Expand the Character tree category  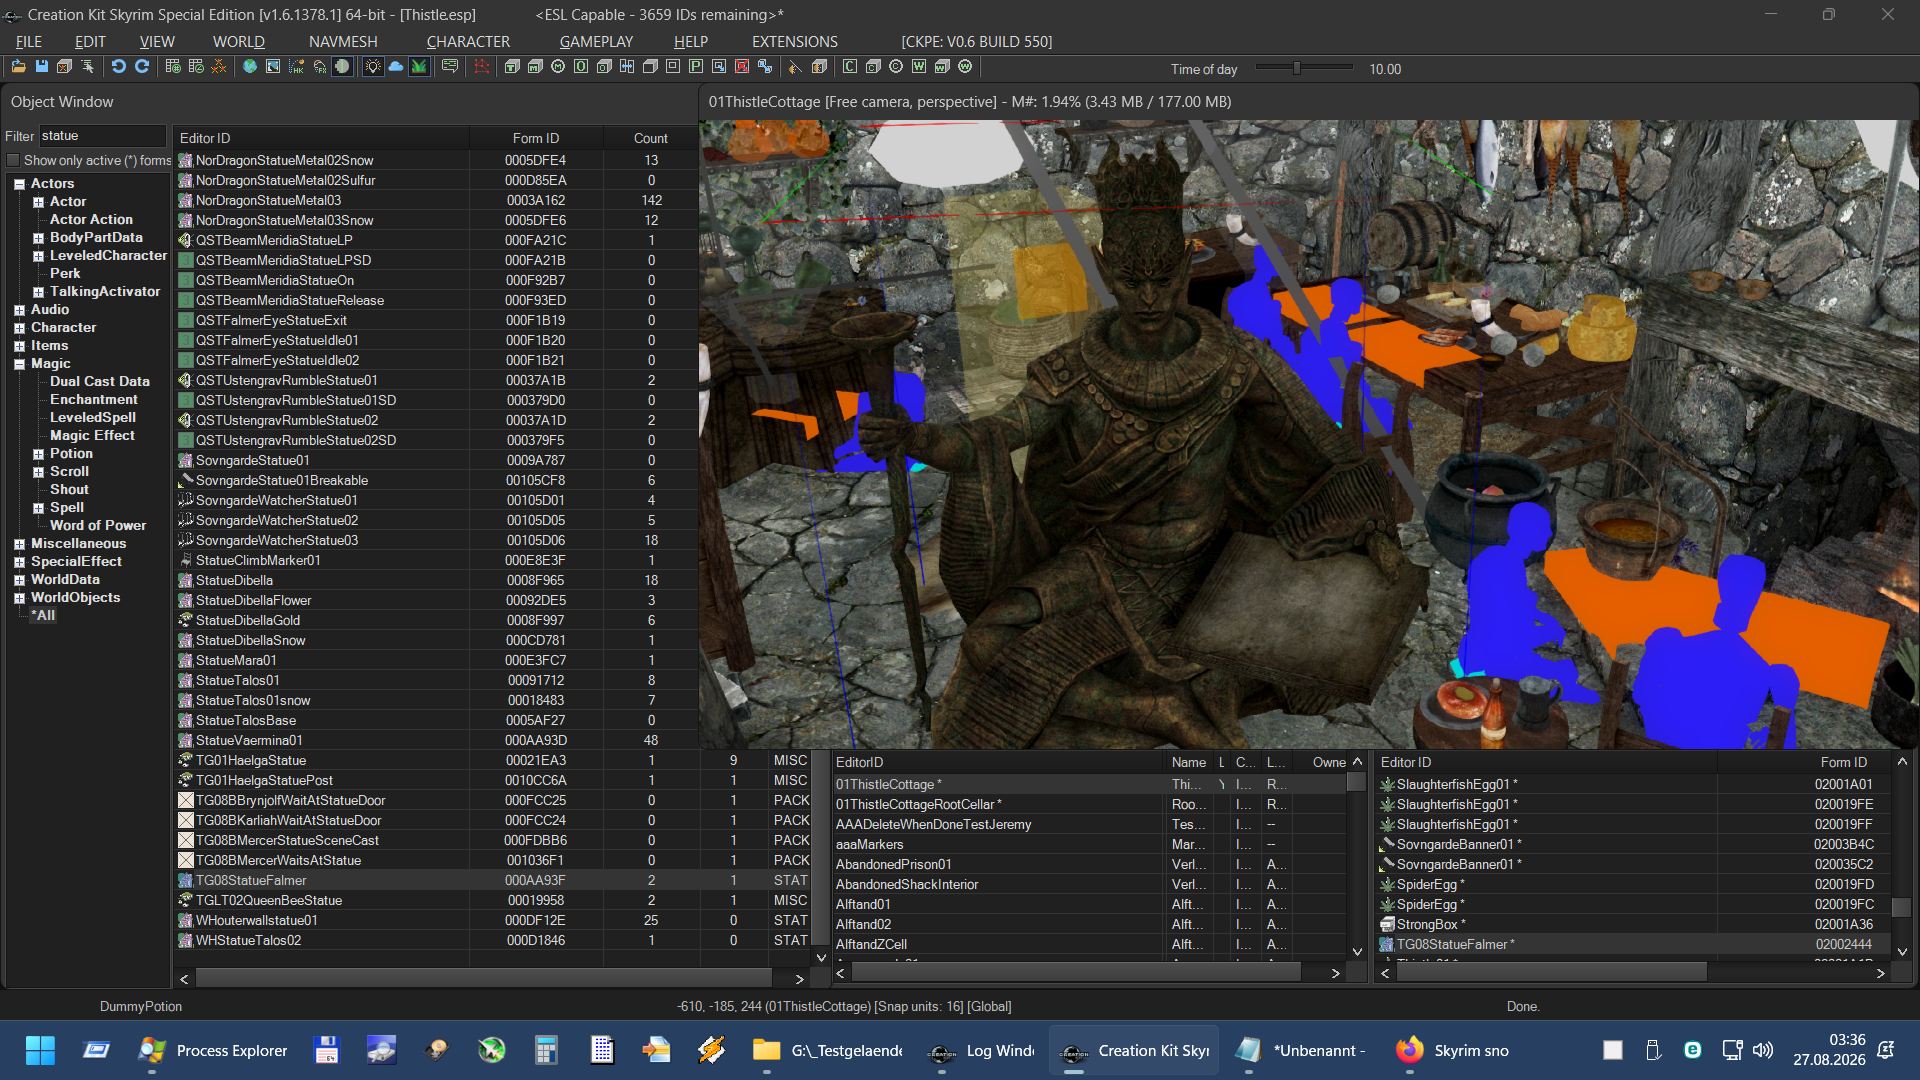pyautogui.click(x=19, y=328)
